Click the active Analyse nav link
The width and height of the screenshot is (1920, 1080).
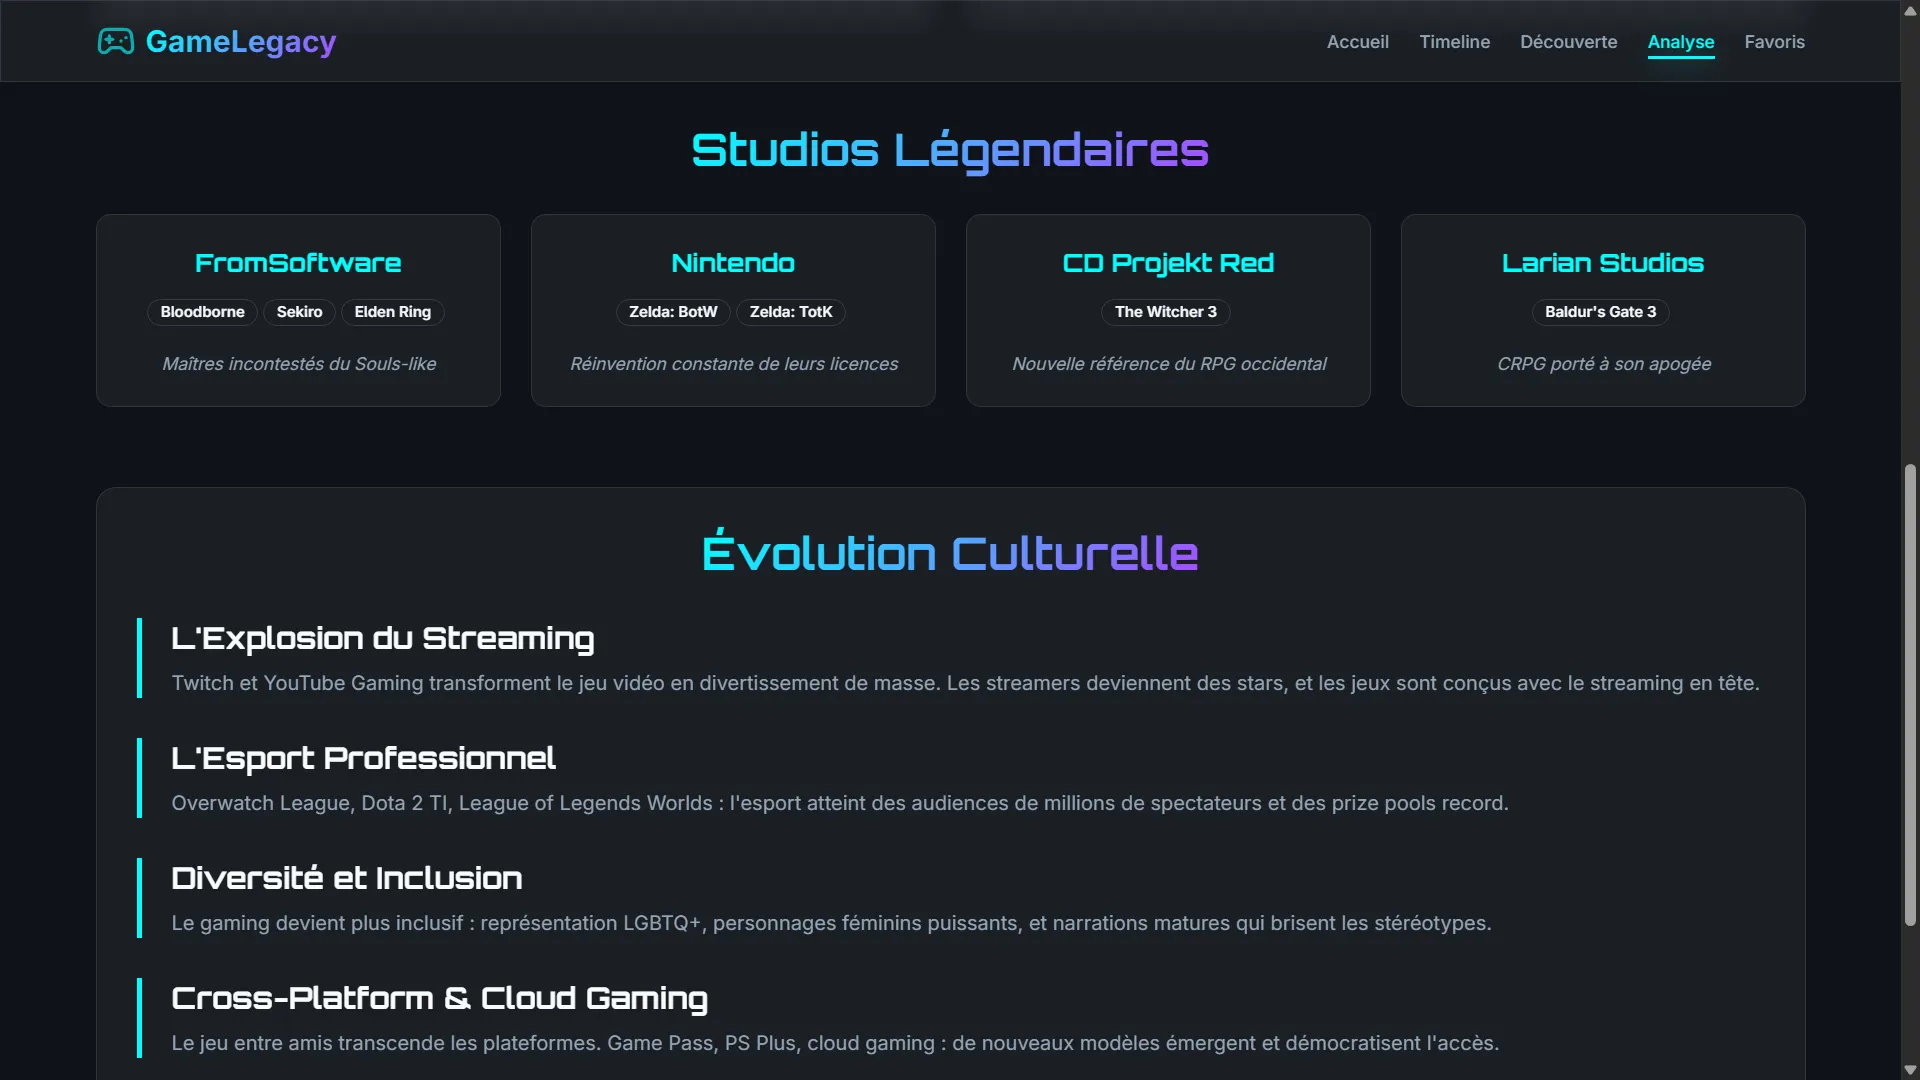tap(1681, 42)
